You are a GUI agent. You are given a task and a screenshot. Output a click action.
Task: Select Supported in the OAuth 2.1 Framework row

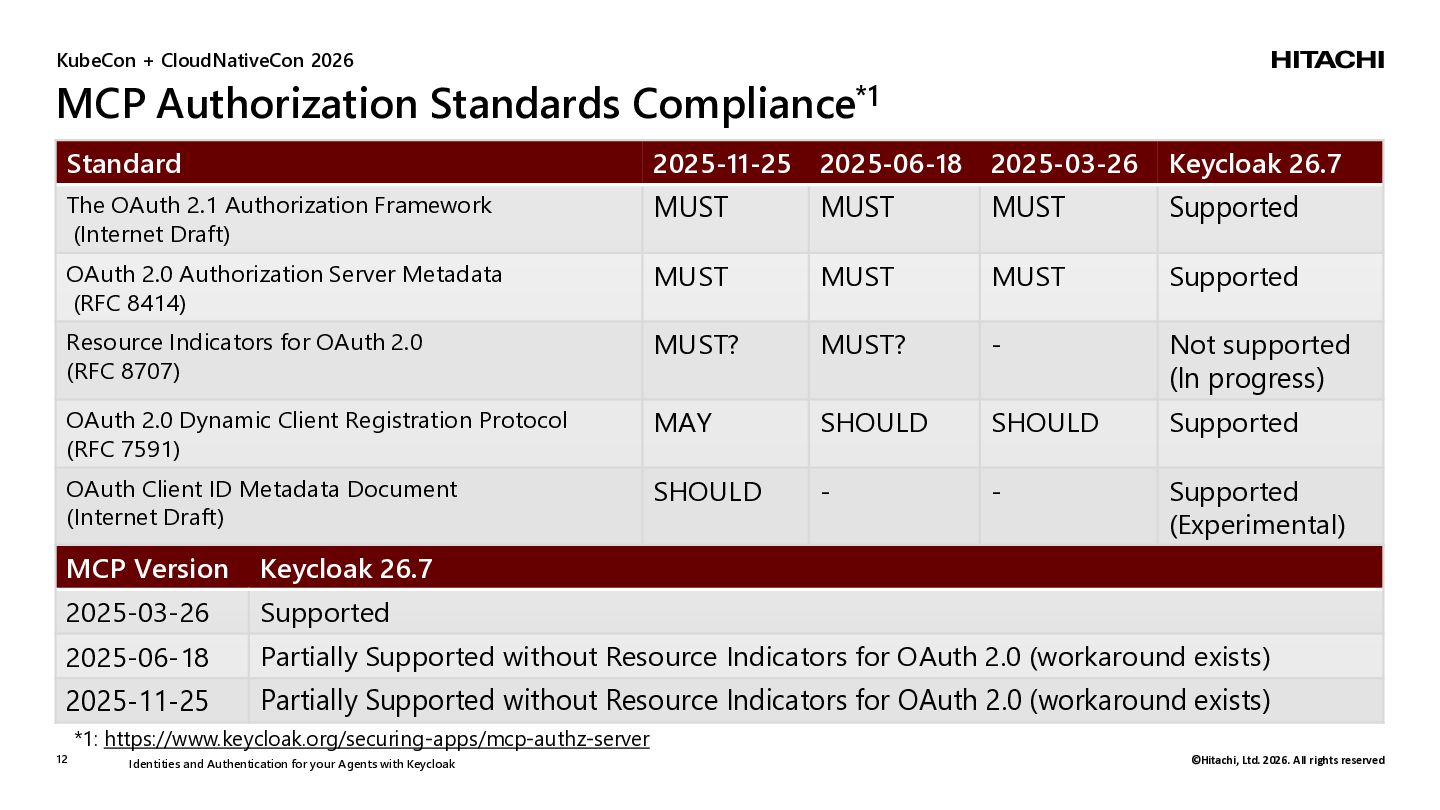(1234, 208)
